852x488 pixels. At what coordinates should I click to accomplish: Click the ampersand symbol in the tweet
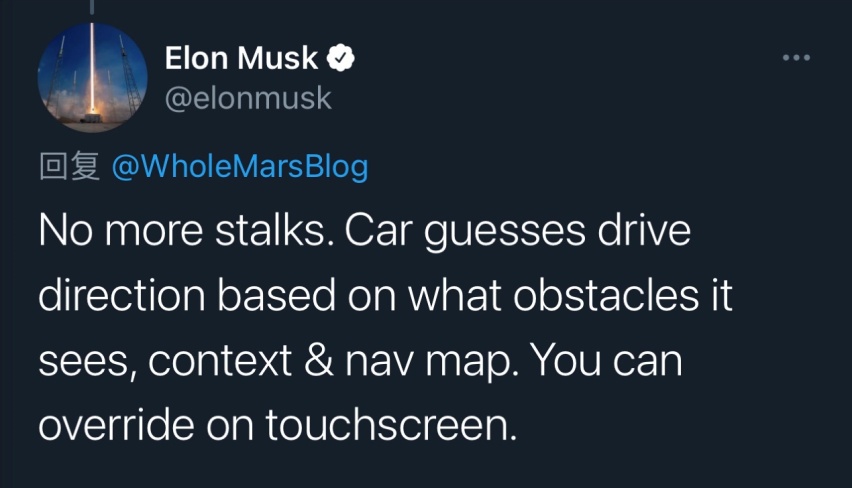pyautogui.click(x=319, y=360)
